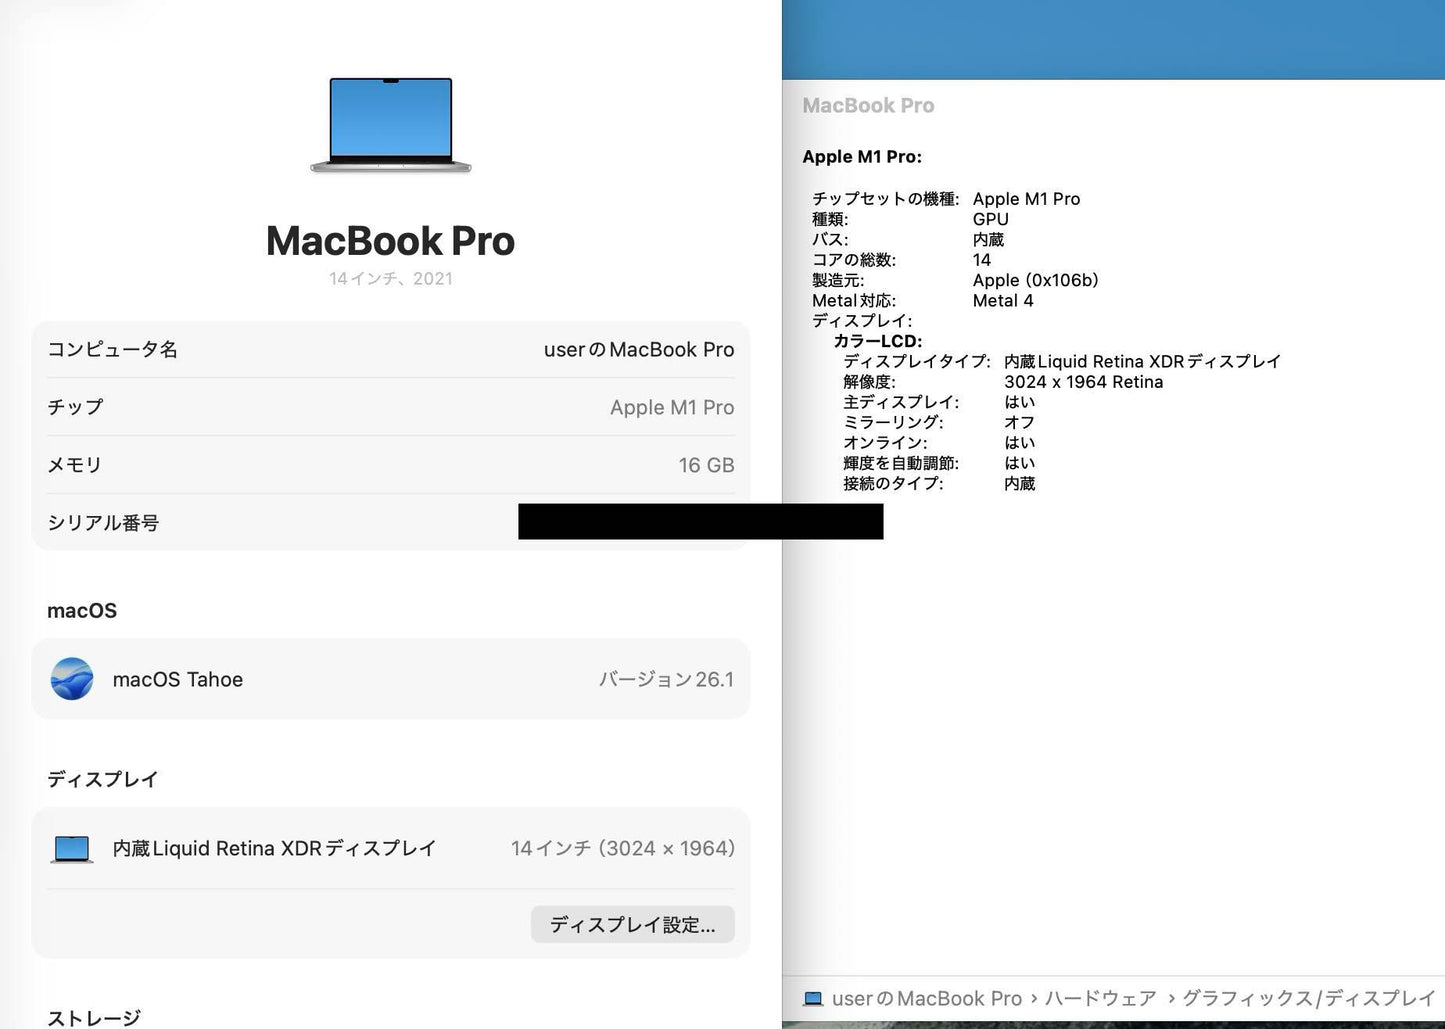Click the Apple M1 Pro chip row
The height and width of the screenshot is (1029, 1445).
390,407
